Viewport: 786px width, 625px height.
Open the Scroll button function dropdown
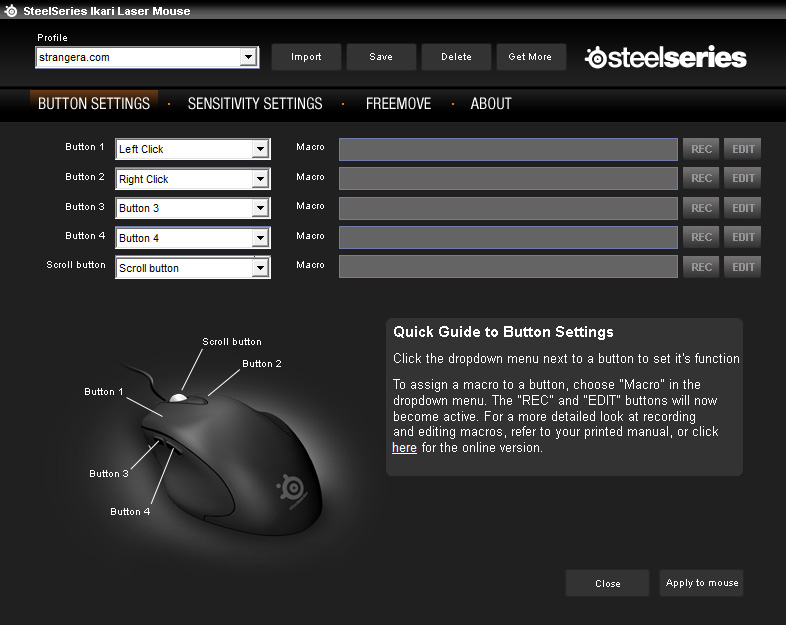click(260, 268)
